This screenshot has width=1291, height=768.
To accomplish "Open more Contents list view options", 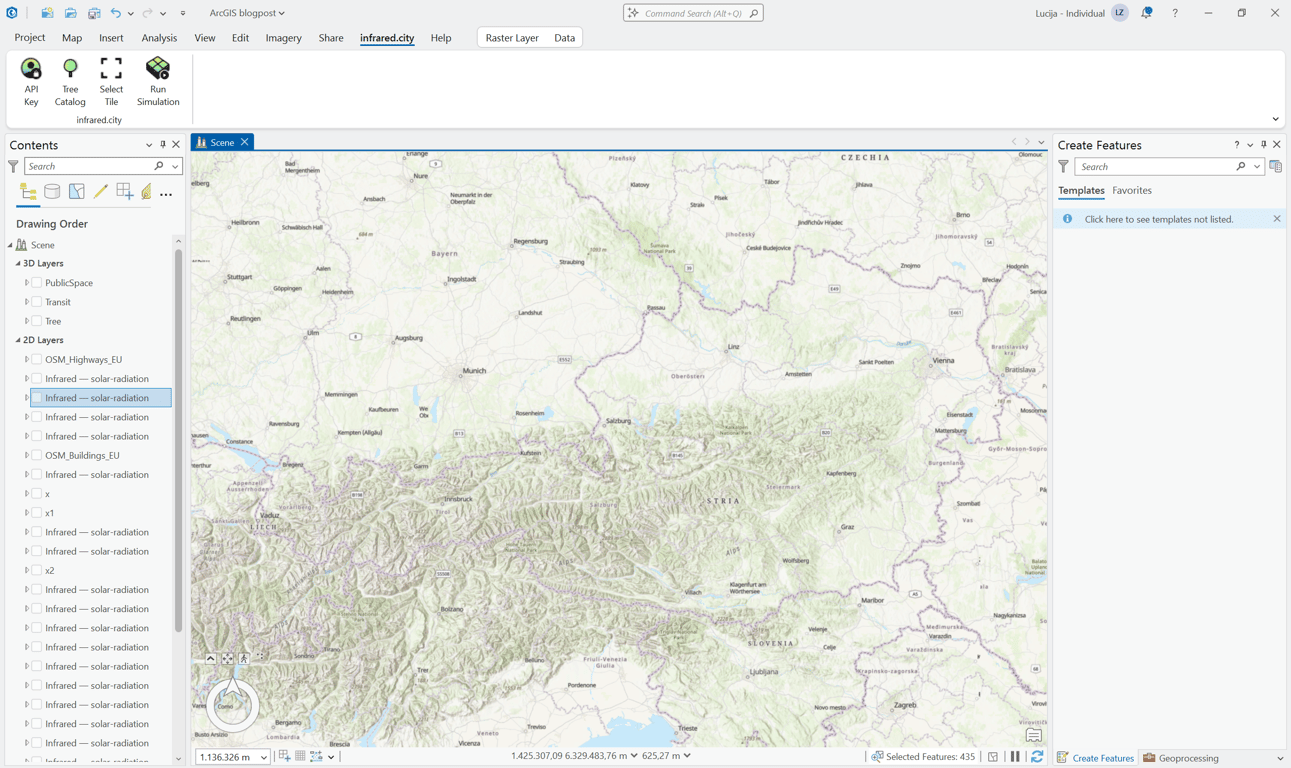I will click(166, 194).
